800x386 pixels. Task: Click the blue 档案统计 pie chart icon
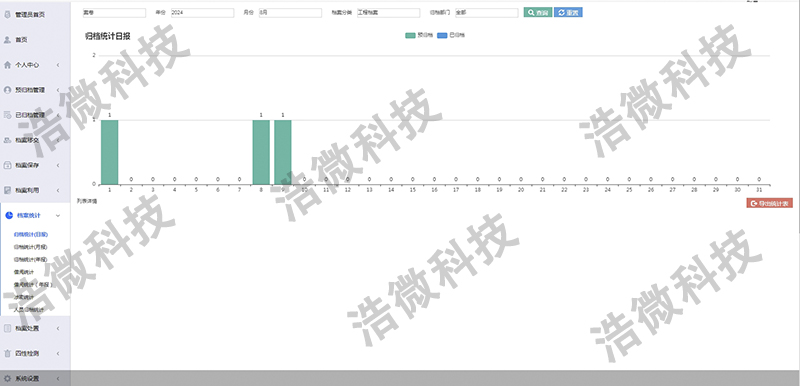[9, 215]
